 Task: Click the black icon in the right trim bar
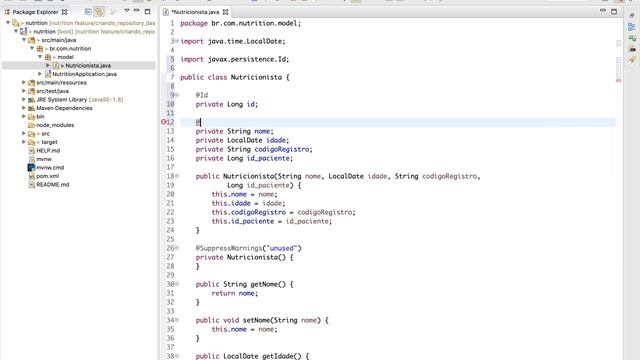pyautogui.click(x=632, y=49)
